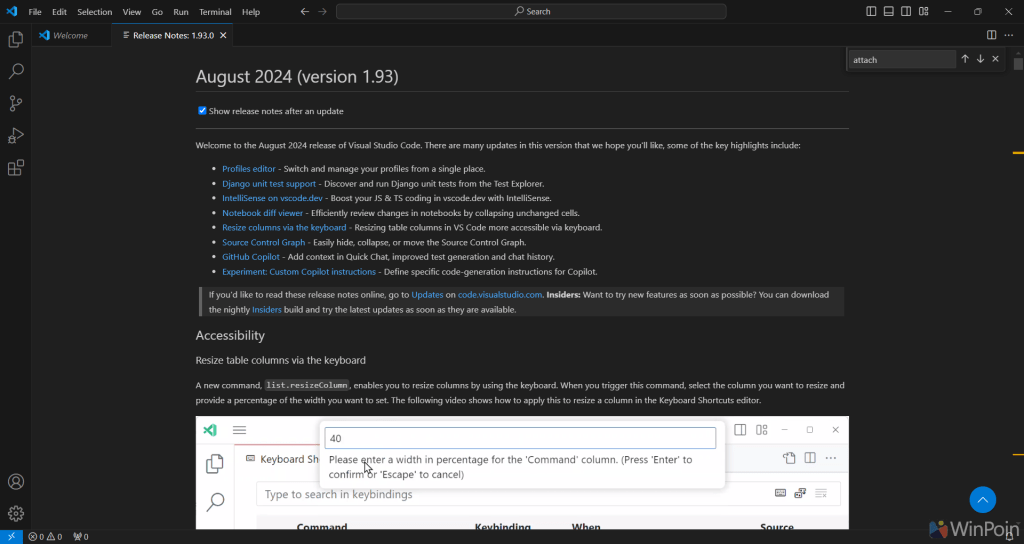This screenshot has width=1024, height=544.
Task: Open the Source Control view
Action: tap(16, 103)
